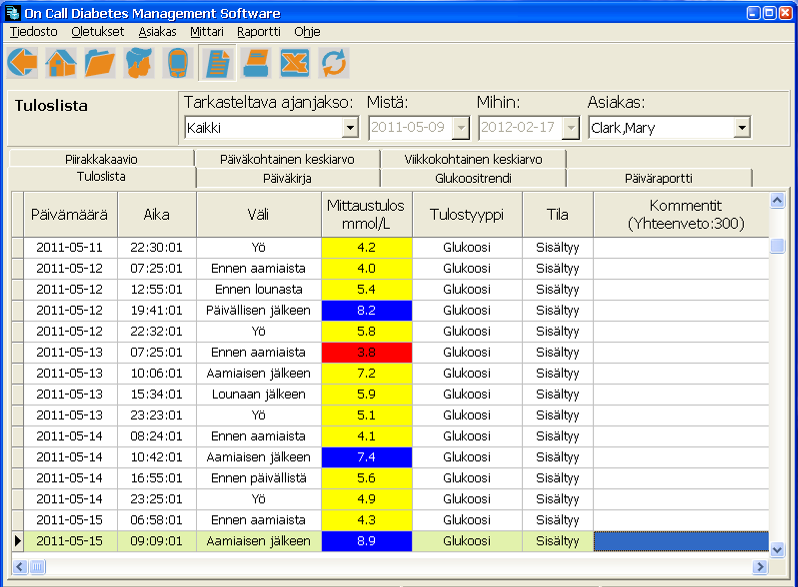The width and height of the screenshot is (798, 587).
Task: Click the glucose meter icon
Action: (x=178, y=63)
